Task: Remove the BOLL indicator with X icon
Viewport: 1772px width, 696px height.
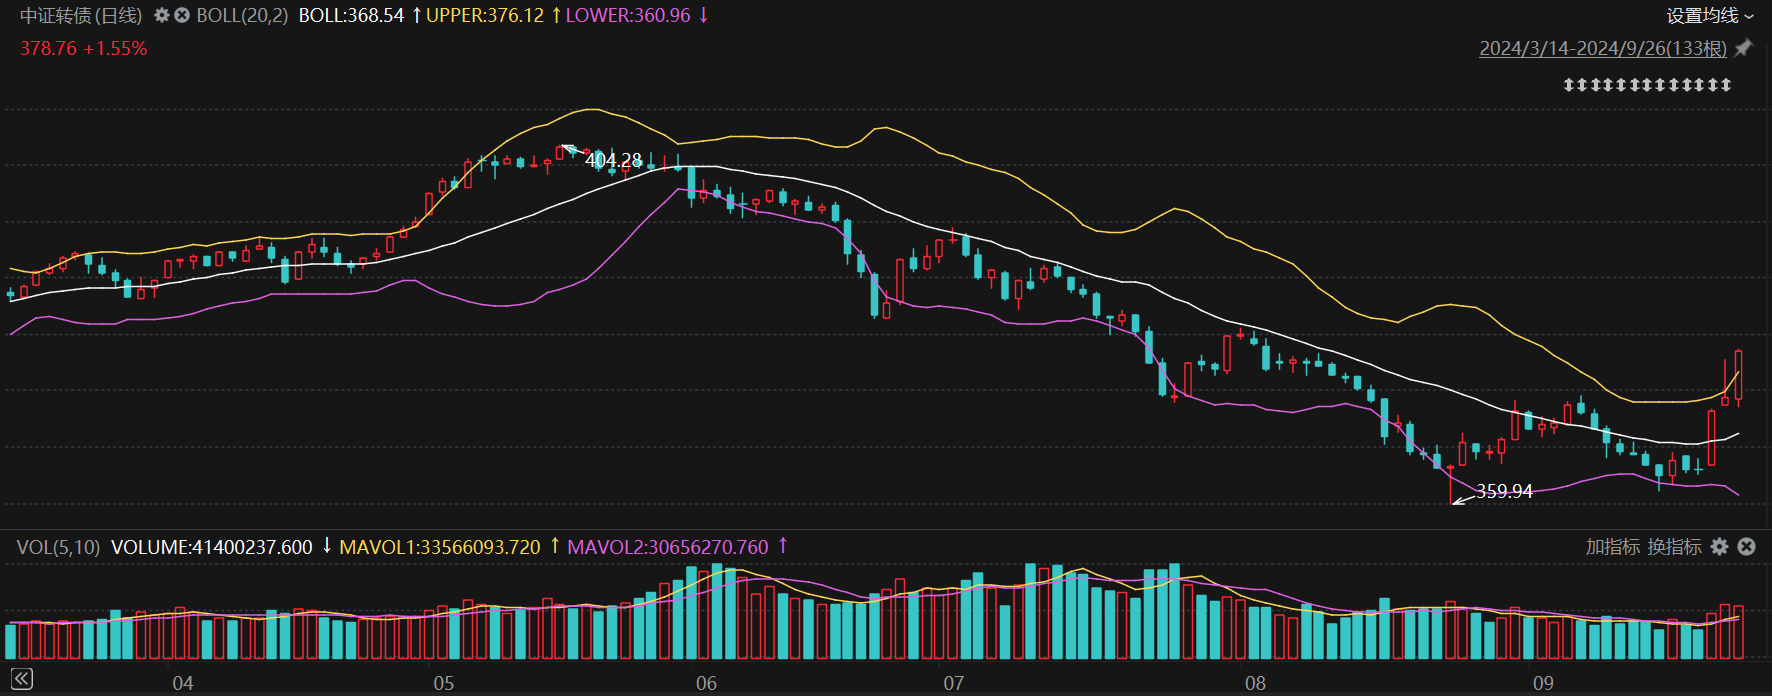Action: [x=182, y=16]
